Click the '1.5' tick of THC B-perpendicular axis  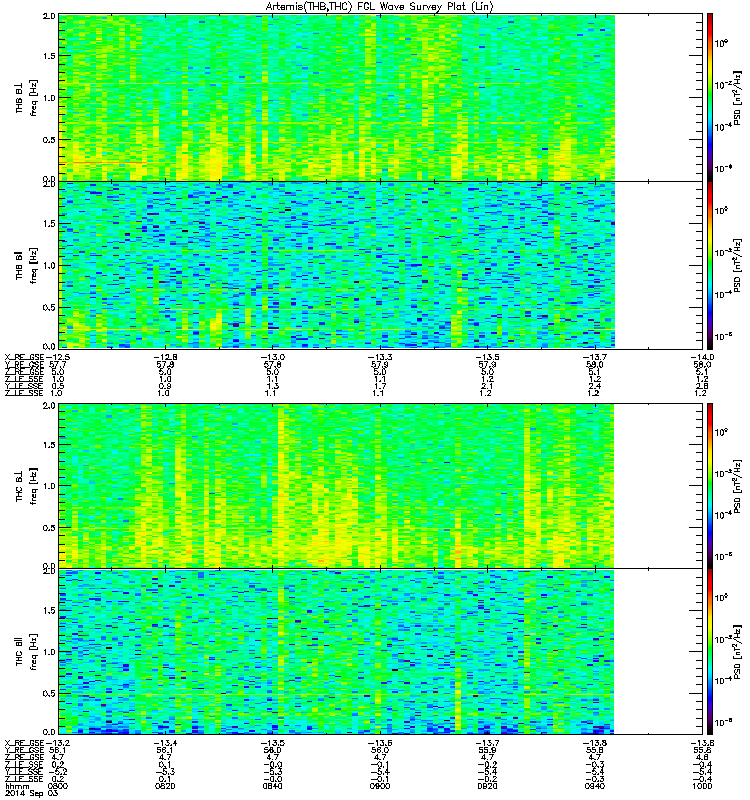pyautogui.click(x=49, y=445)
